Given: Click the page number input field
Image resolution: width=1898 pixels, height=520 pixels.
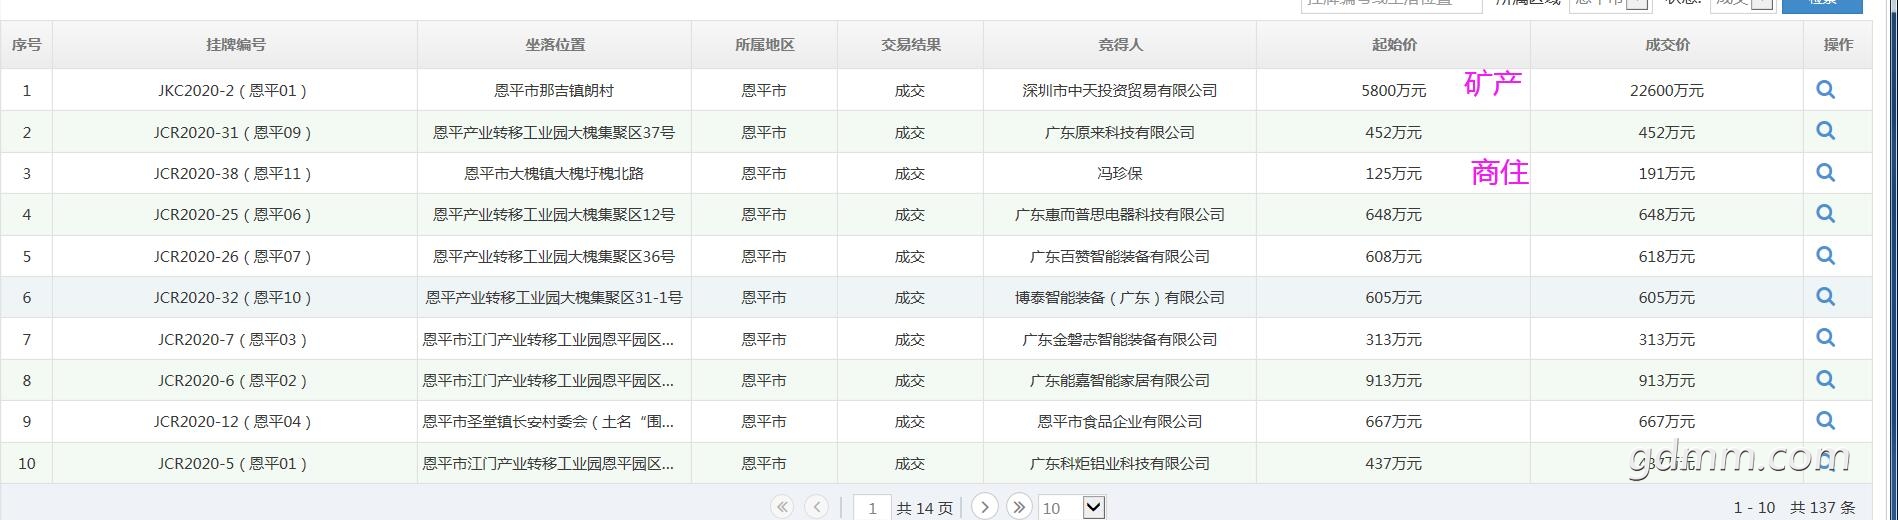Looking at the screenshot, I should pos(872,508).
